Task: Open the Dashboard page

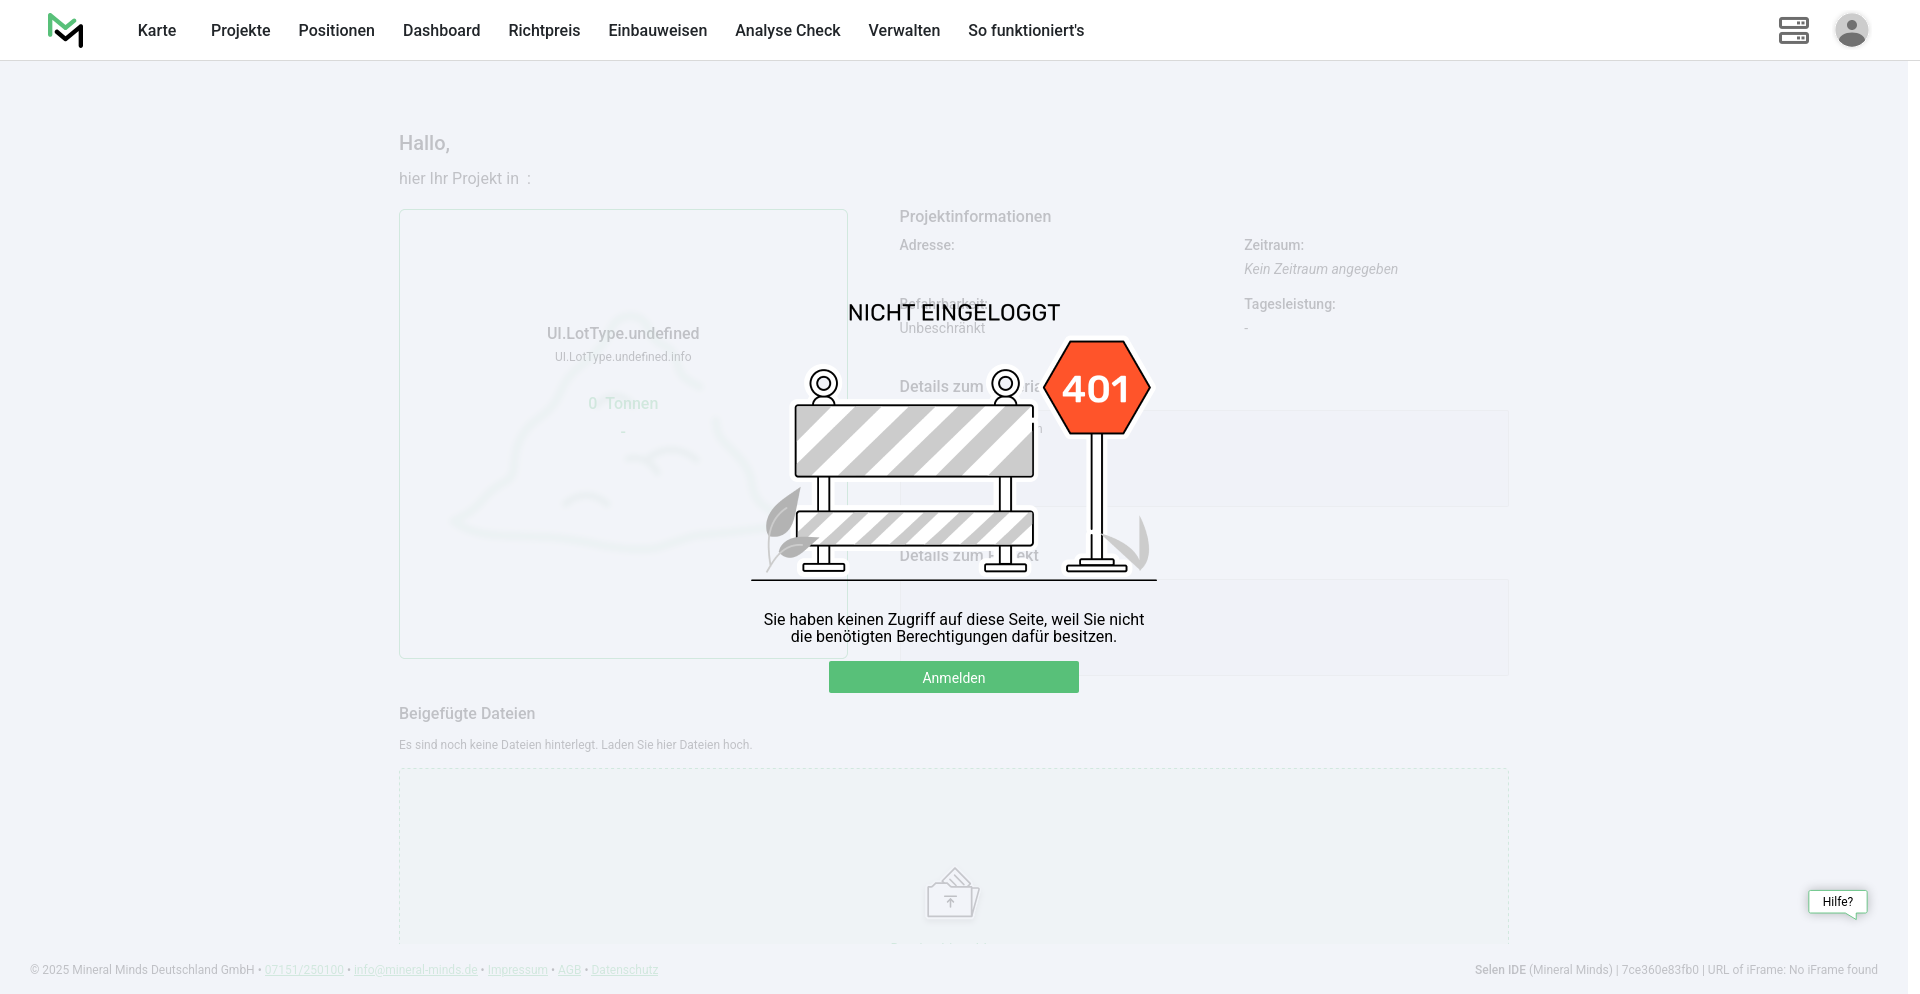Action: [x=441, y=31]
